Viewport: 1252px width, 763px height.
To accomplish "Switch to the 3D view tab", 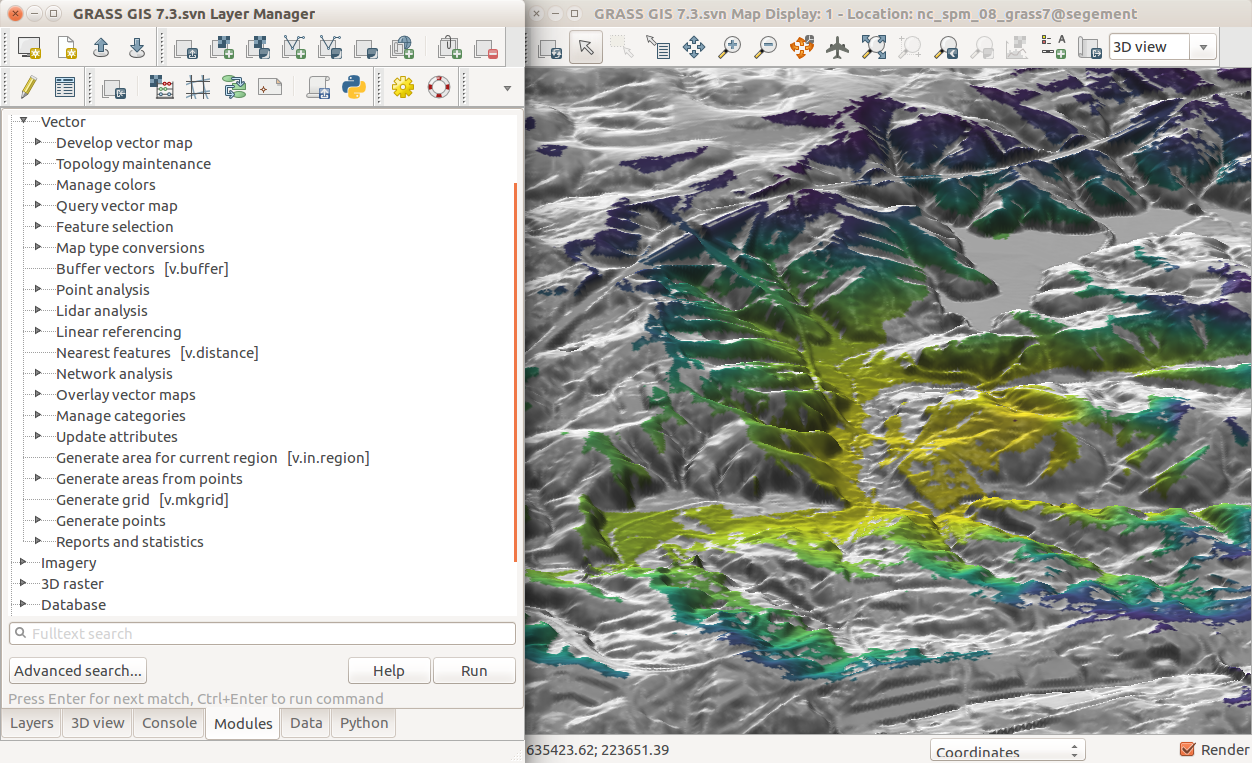I will (x=98, y=723).
